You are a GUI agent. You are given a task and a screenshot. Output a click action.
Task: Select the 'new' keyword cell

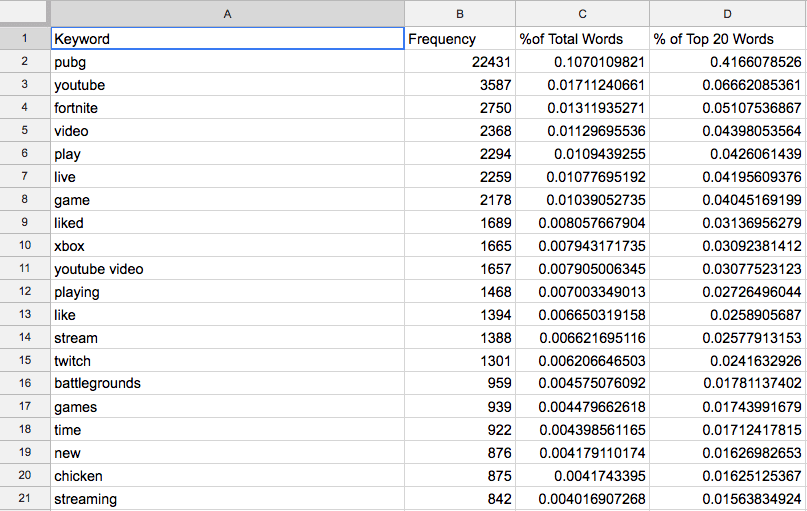tap(227, 452)
